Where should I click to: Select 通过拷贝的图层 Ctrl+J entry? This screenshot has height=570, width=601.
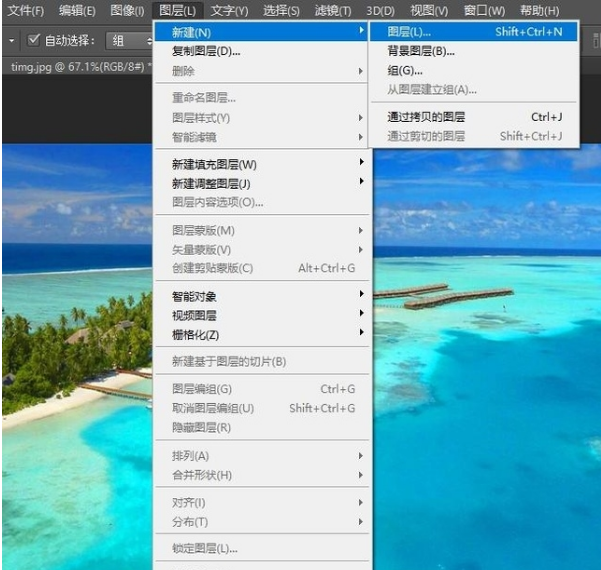[x=473, y=117]
